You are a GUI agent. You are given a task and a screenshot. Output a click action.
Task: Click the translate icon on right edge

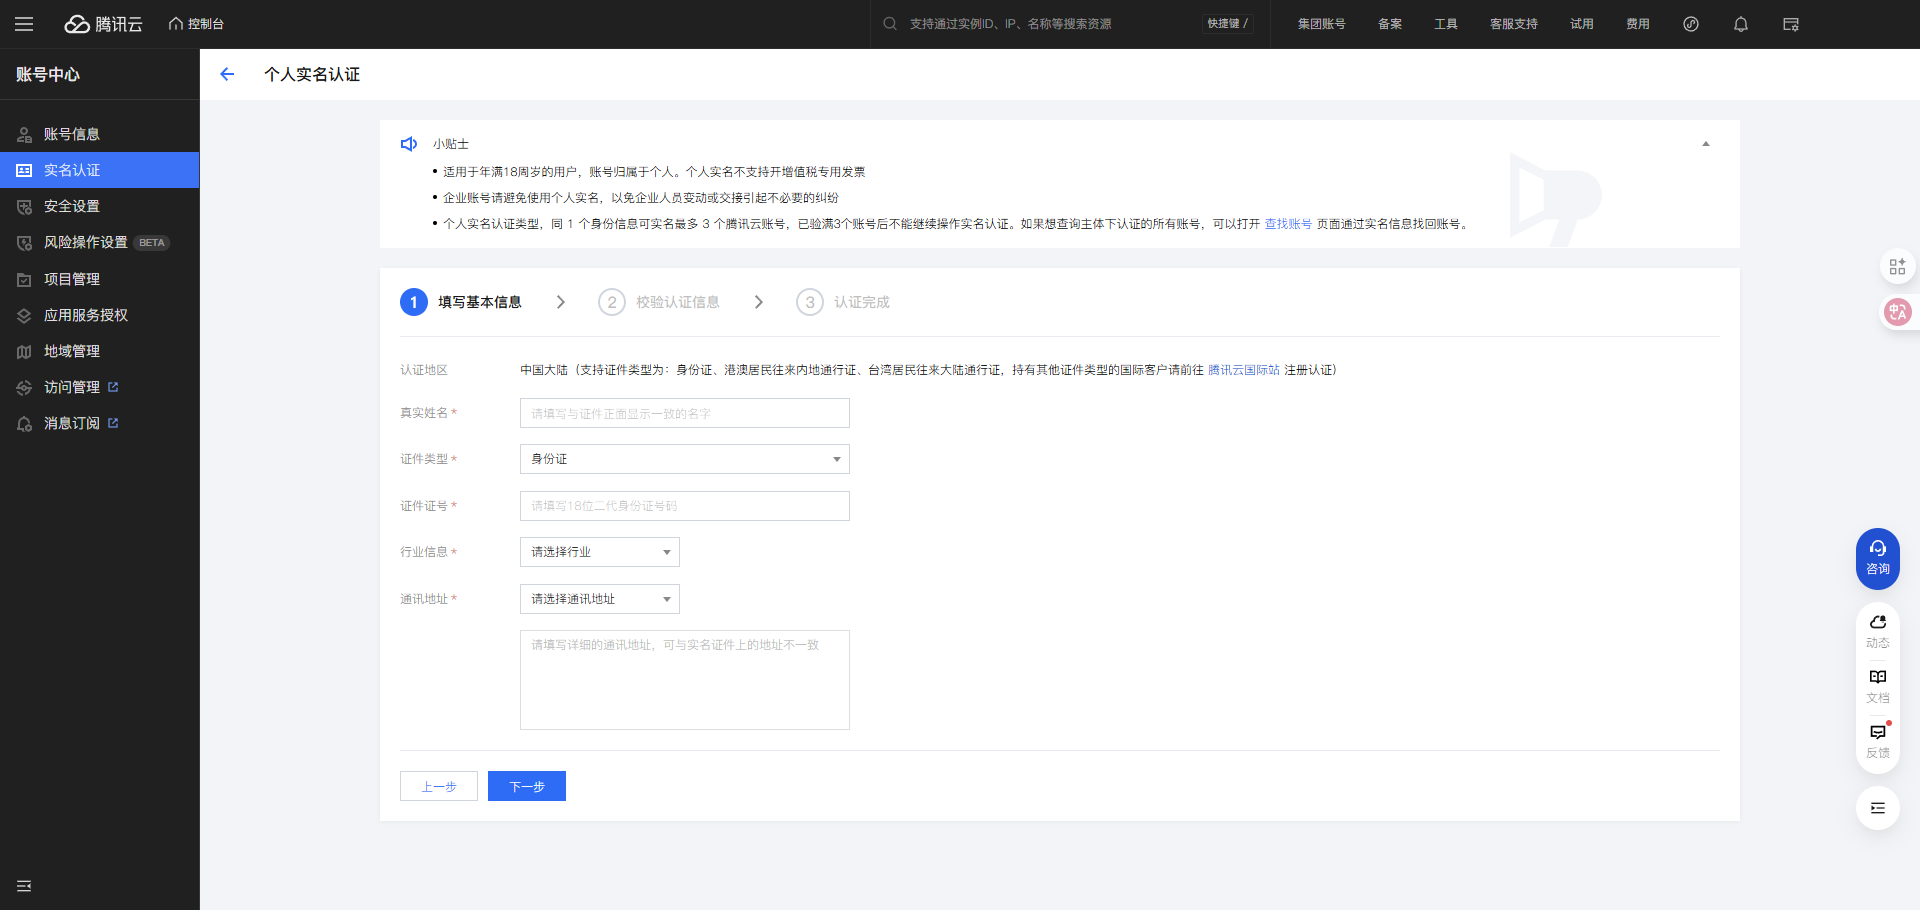[x=1897, y=312]
